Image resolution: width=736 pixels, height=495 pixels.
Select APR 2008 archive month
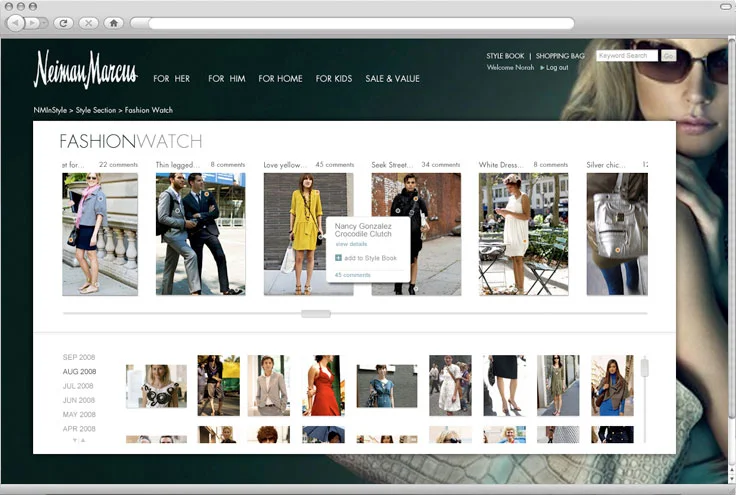(79, 429)
